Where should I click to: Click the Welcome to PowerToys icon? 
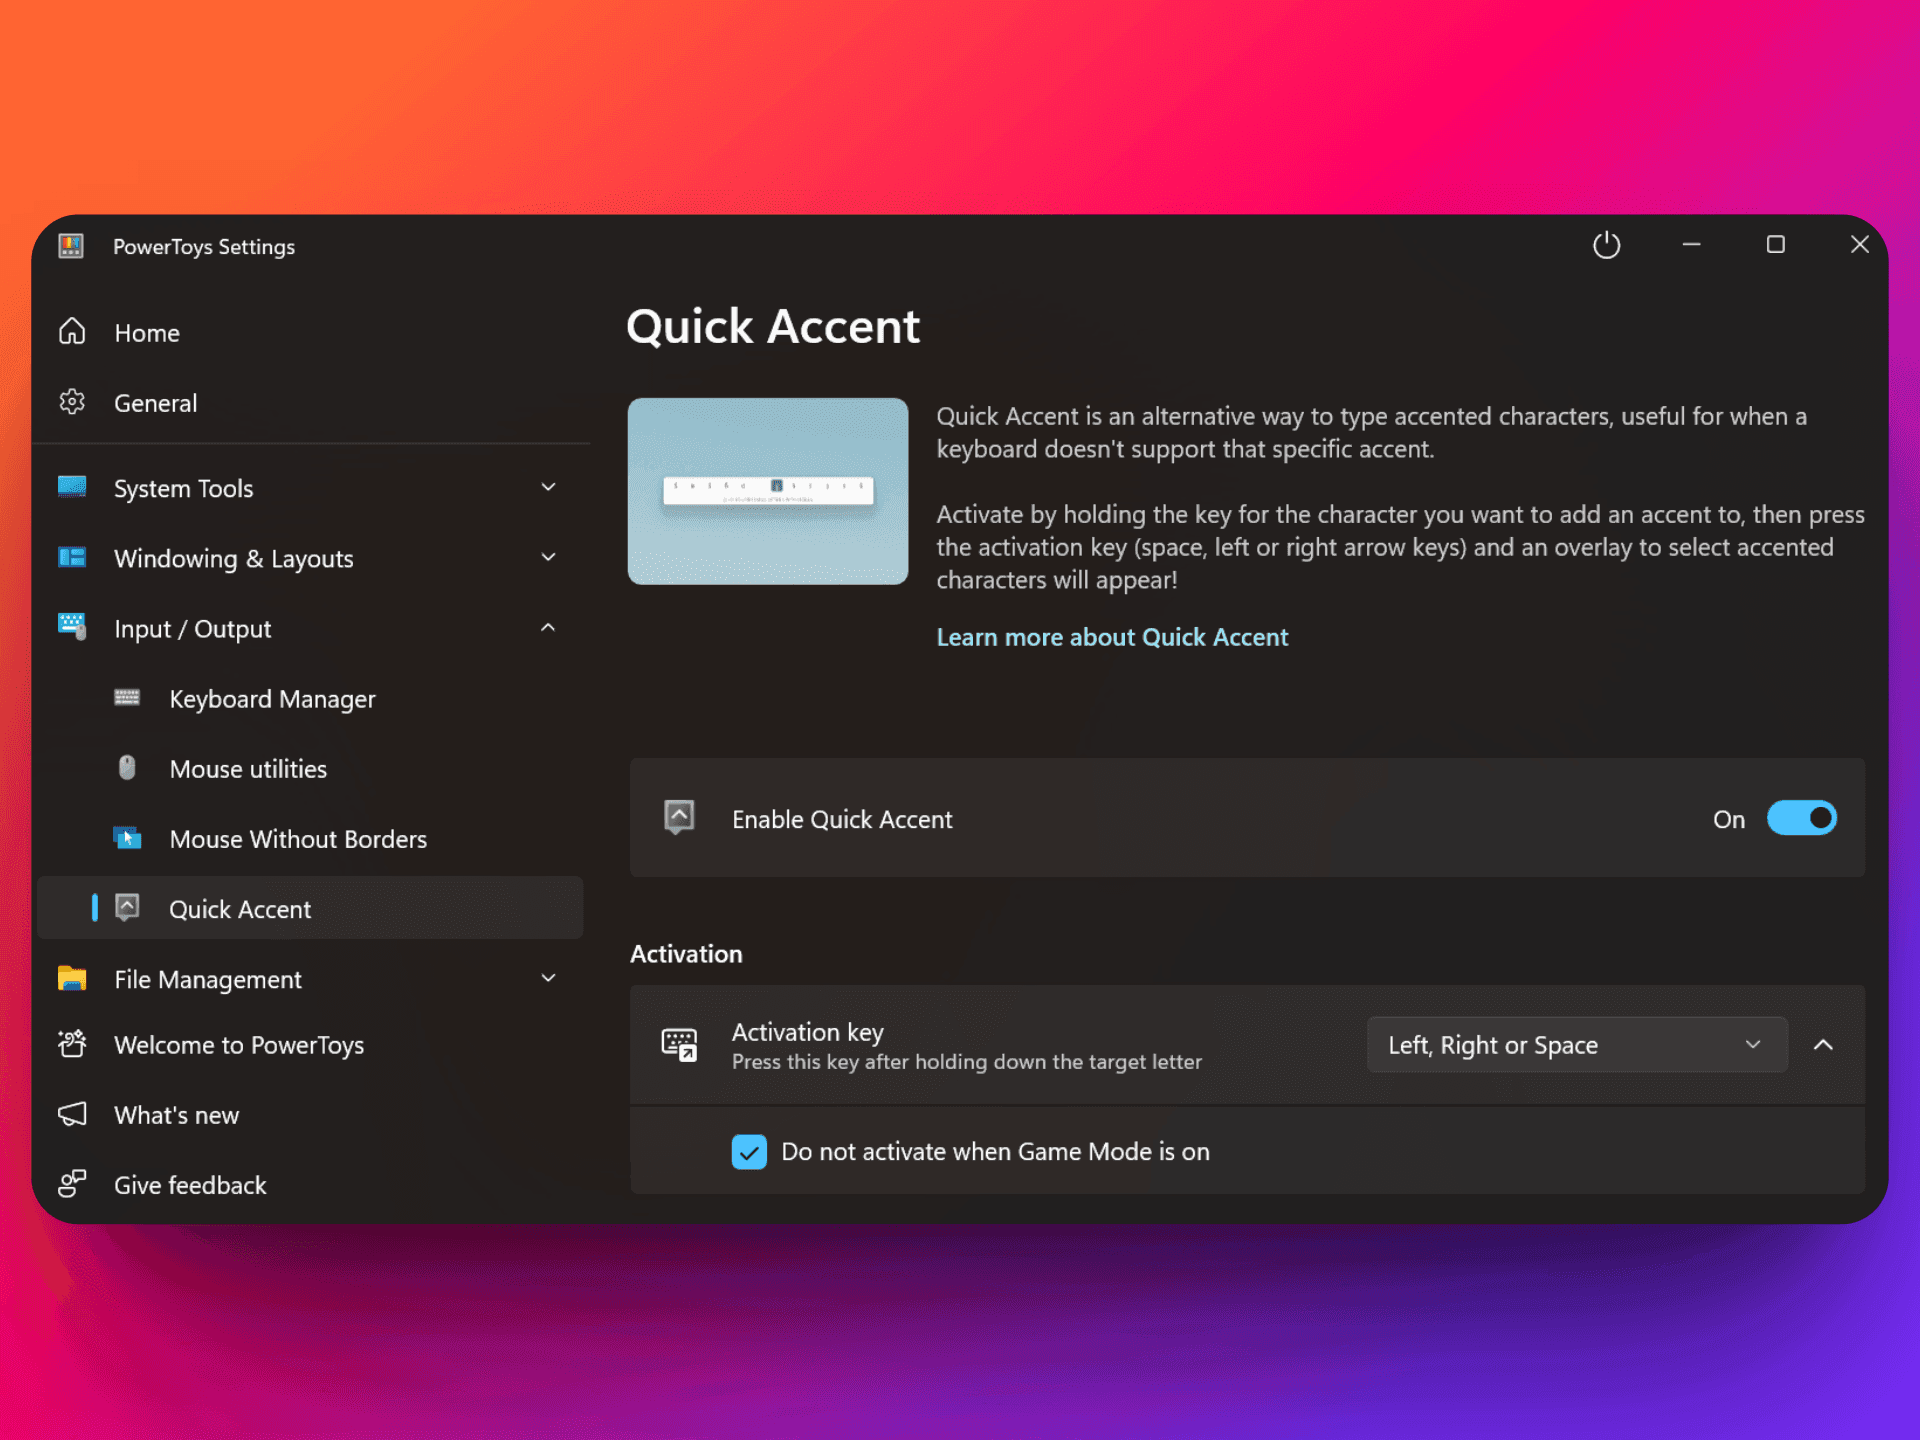(x=72, y=1044)
